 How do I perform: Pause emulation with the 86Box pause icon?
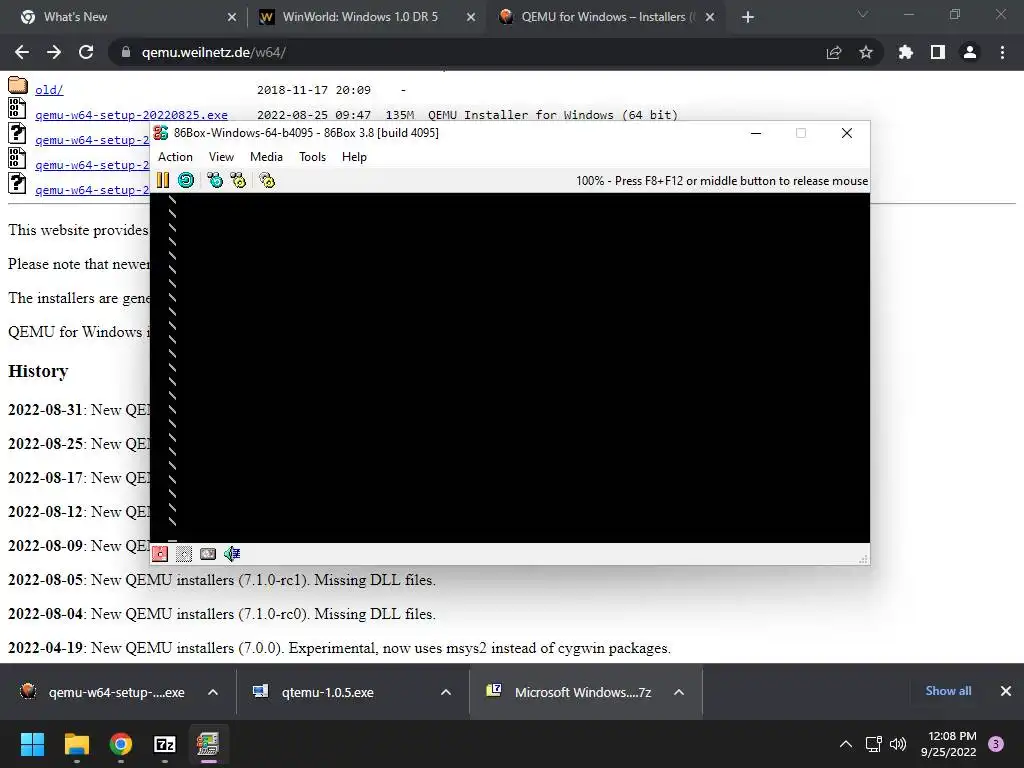tap(163, 180)
